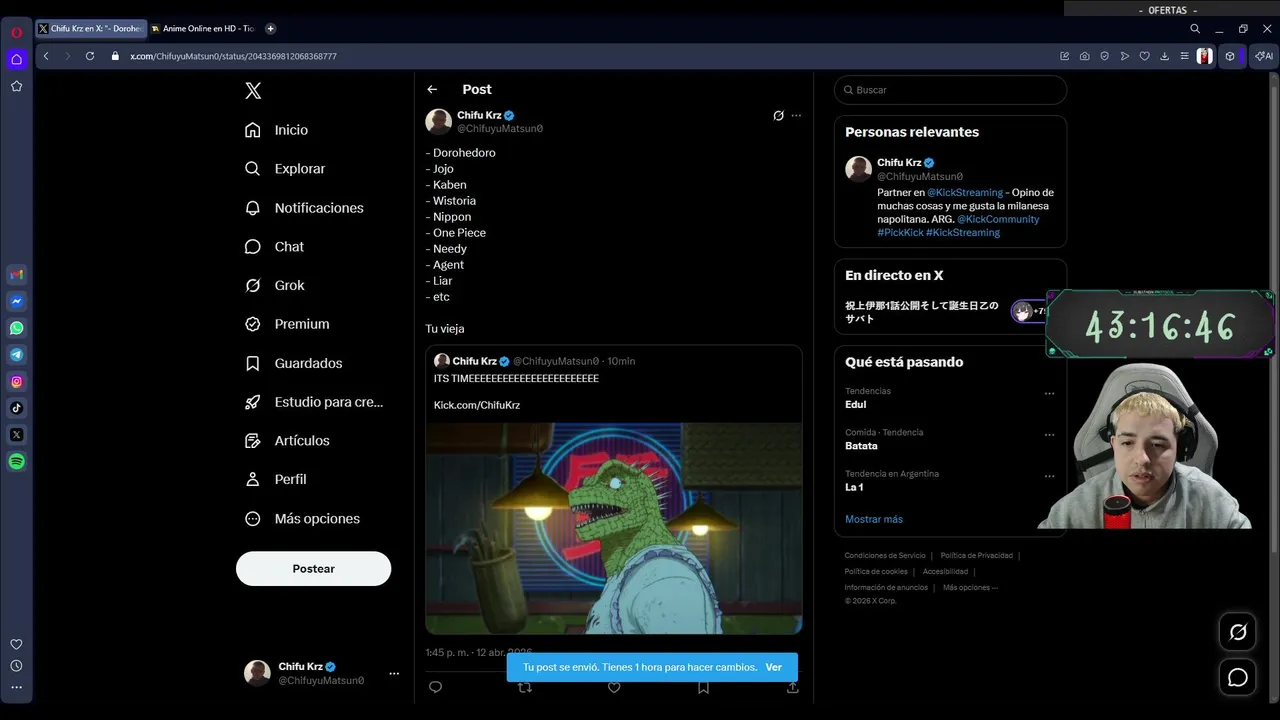Open options for Batata trend

coord(1049,435)
